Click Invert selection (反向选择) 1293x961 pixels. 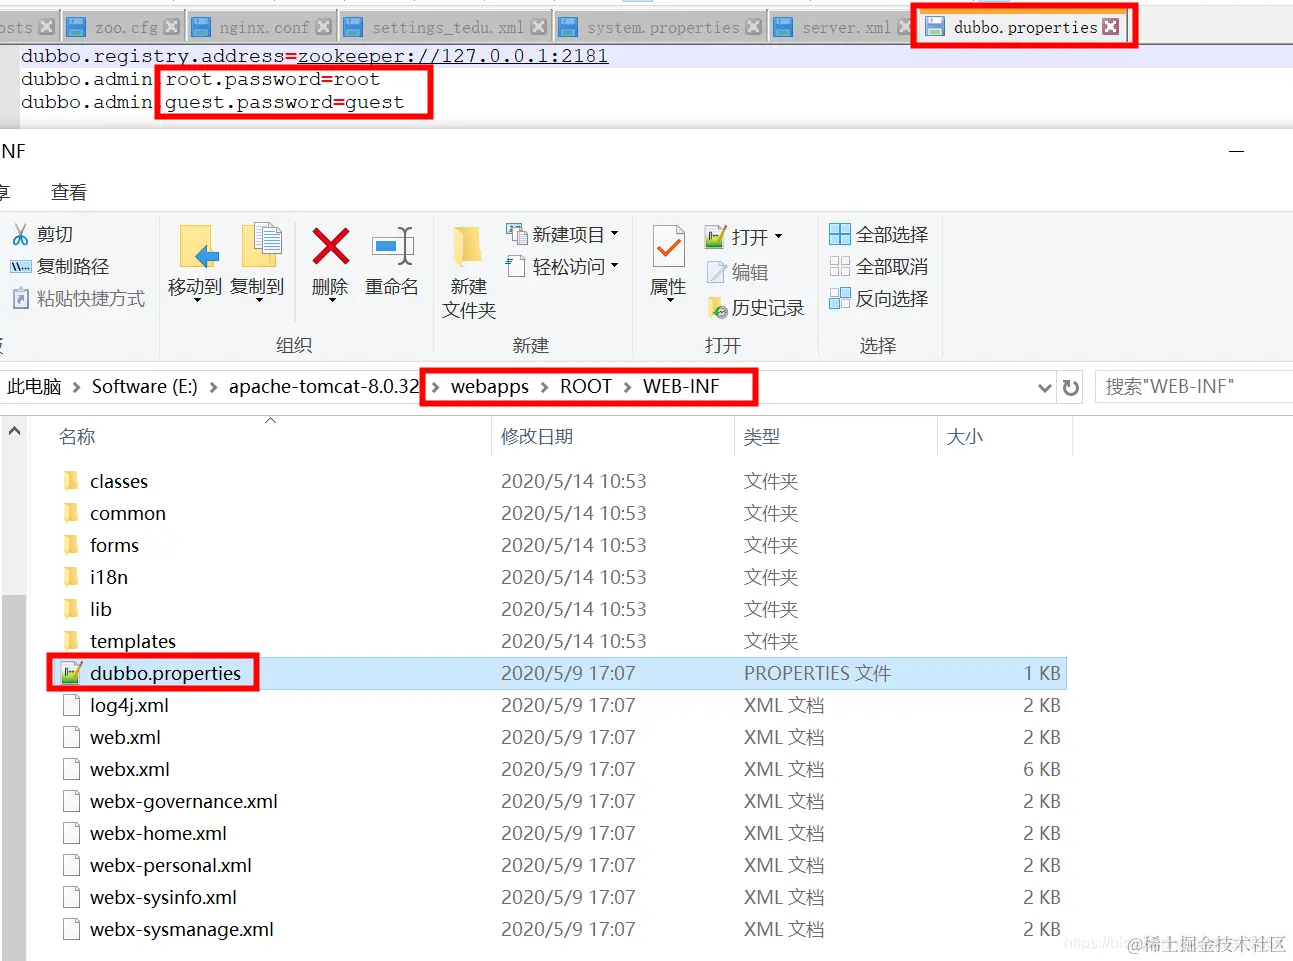tap(879, 298)
